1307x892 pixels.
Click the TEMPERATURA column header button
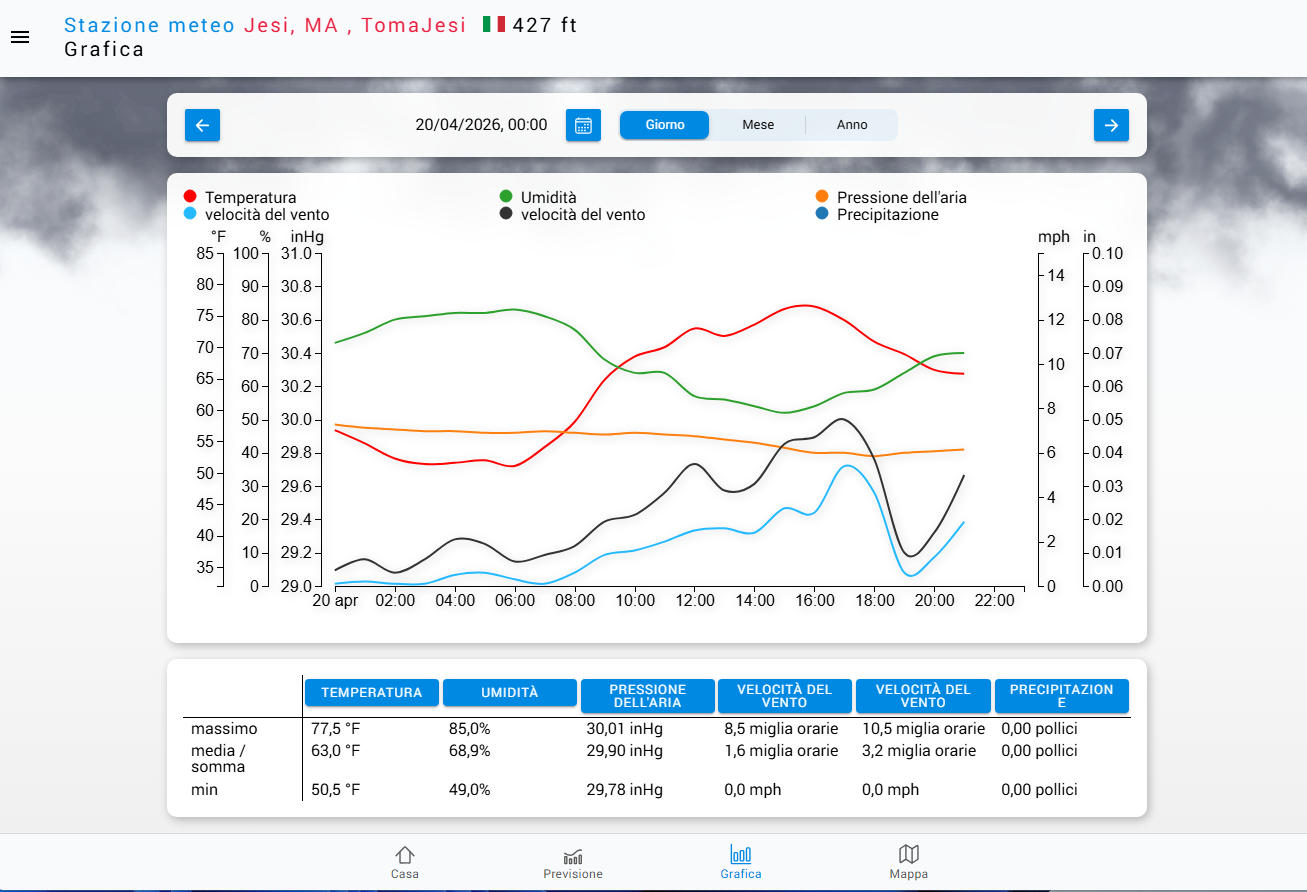pyautogui.click(x=372, y=693)
